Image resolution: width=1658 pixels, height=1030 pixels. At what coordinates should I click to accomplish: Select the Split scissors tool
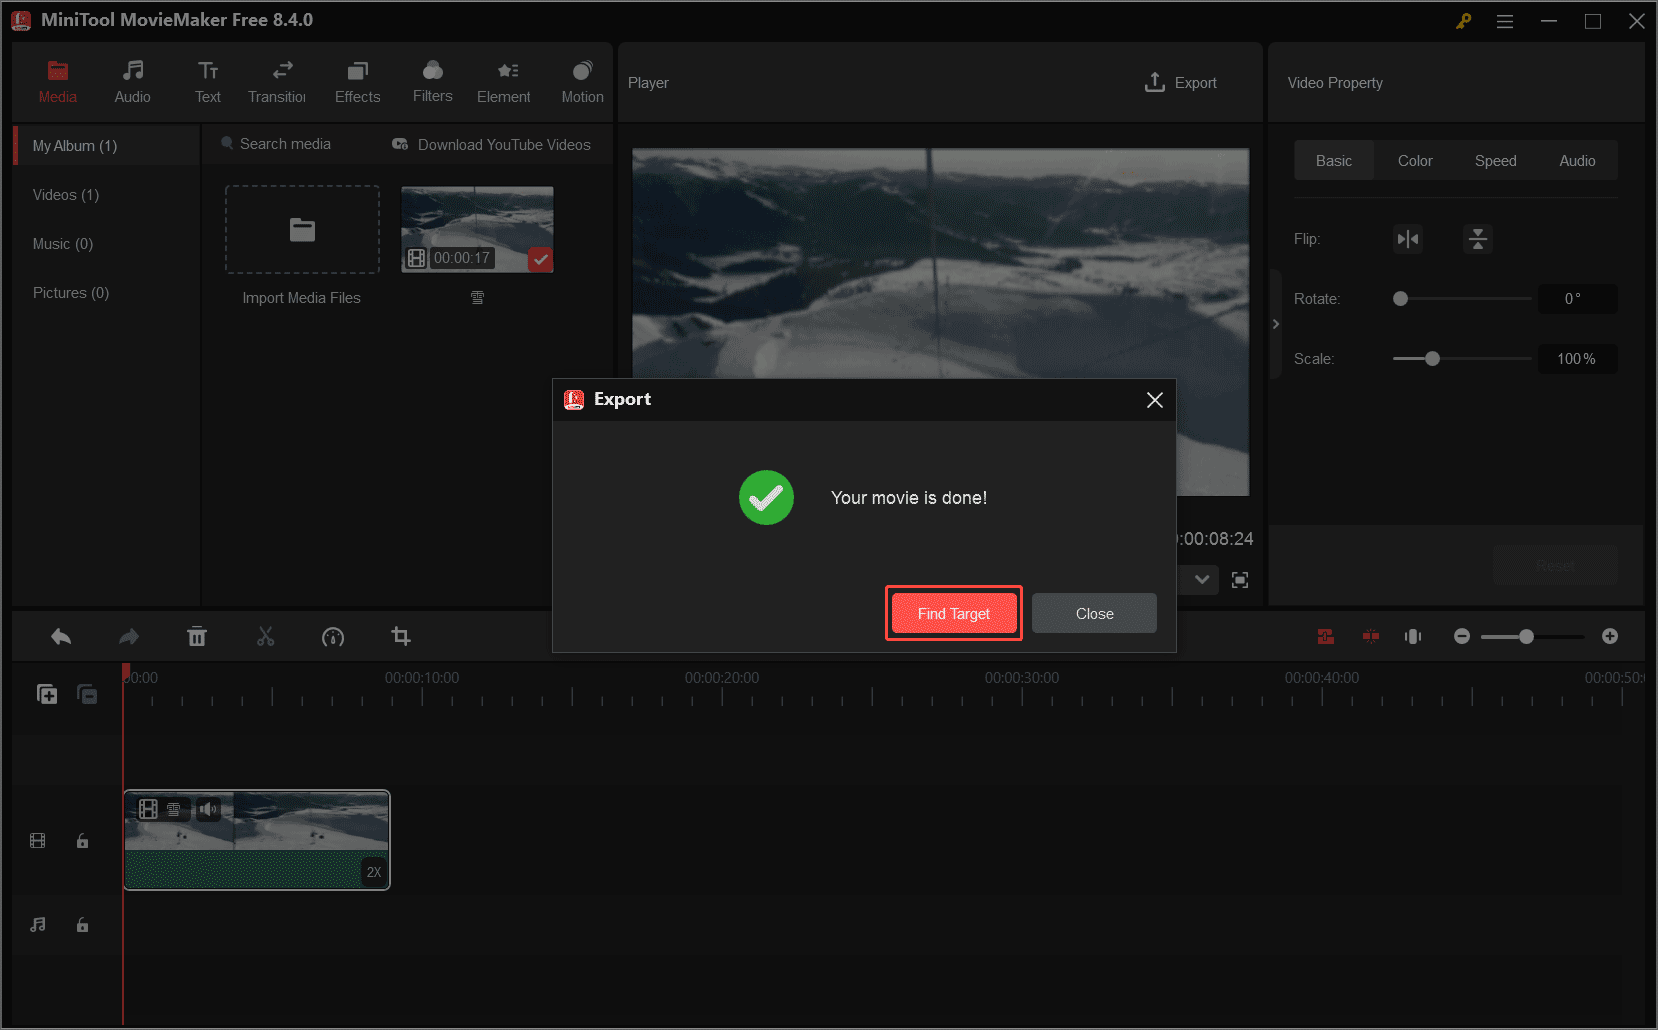tap(265, 636)
